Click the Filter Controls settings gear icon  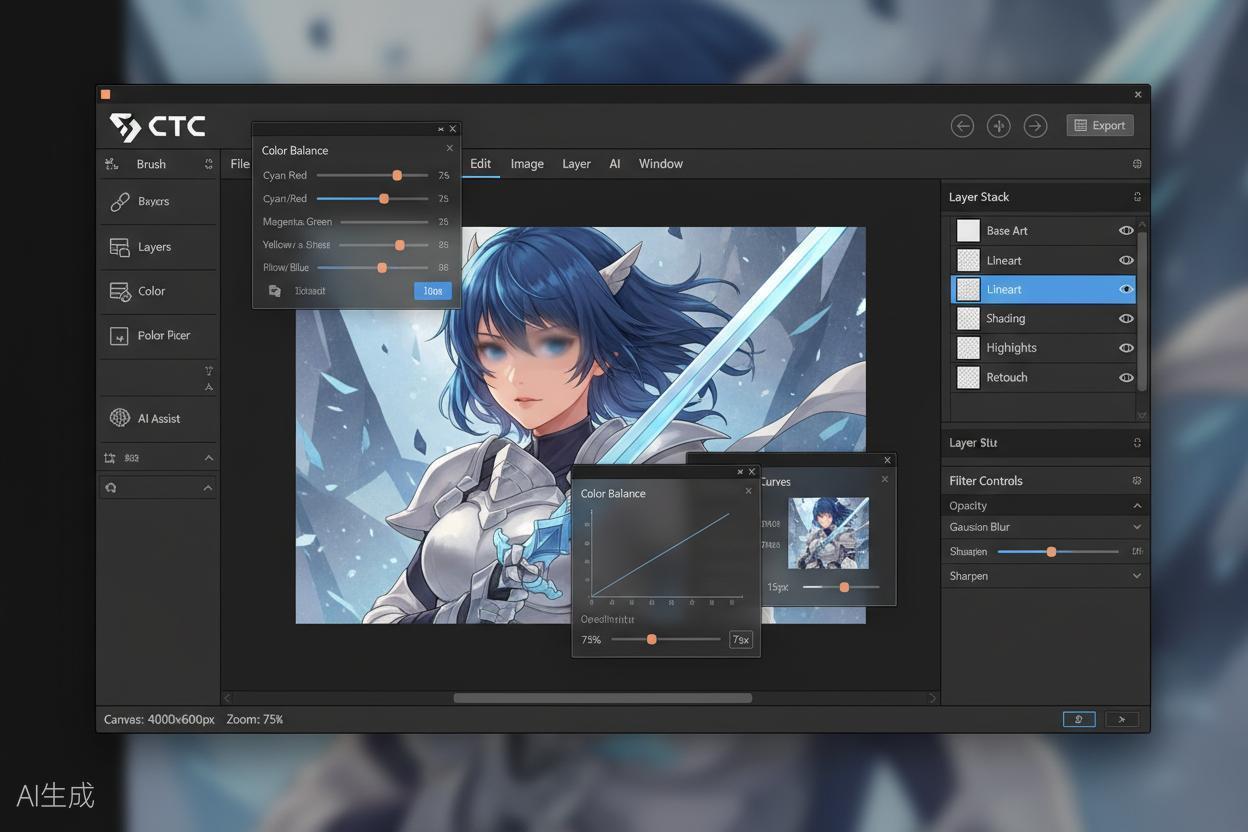click(1137, 481)
